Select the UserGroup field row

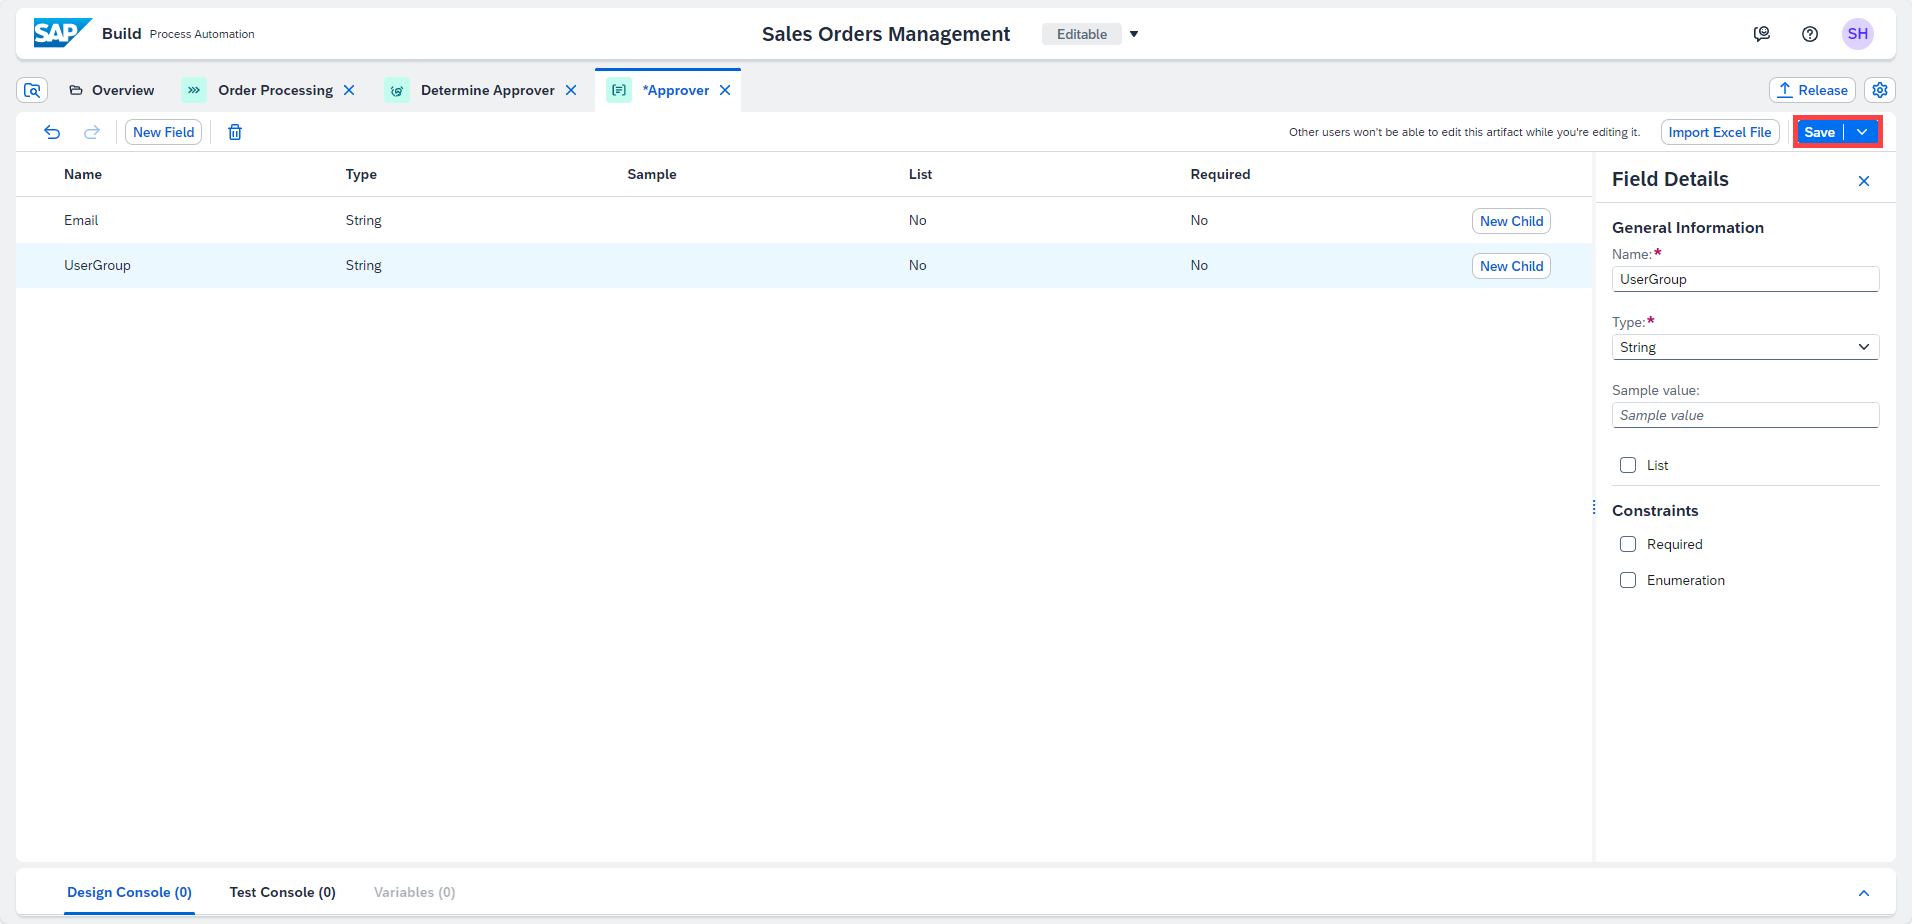804,265
